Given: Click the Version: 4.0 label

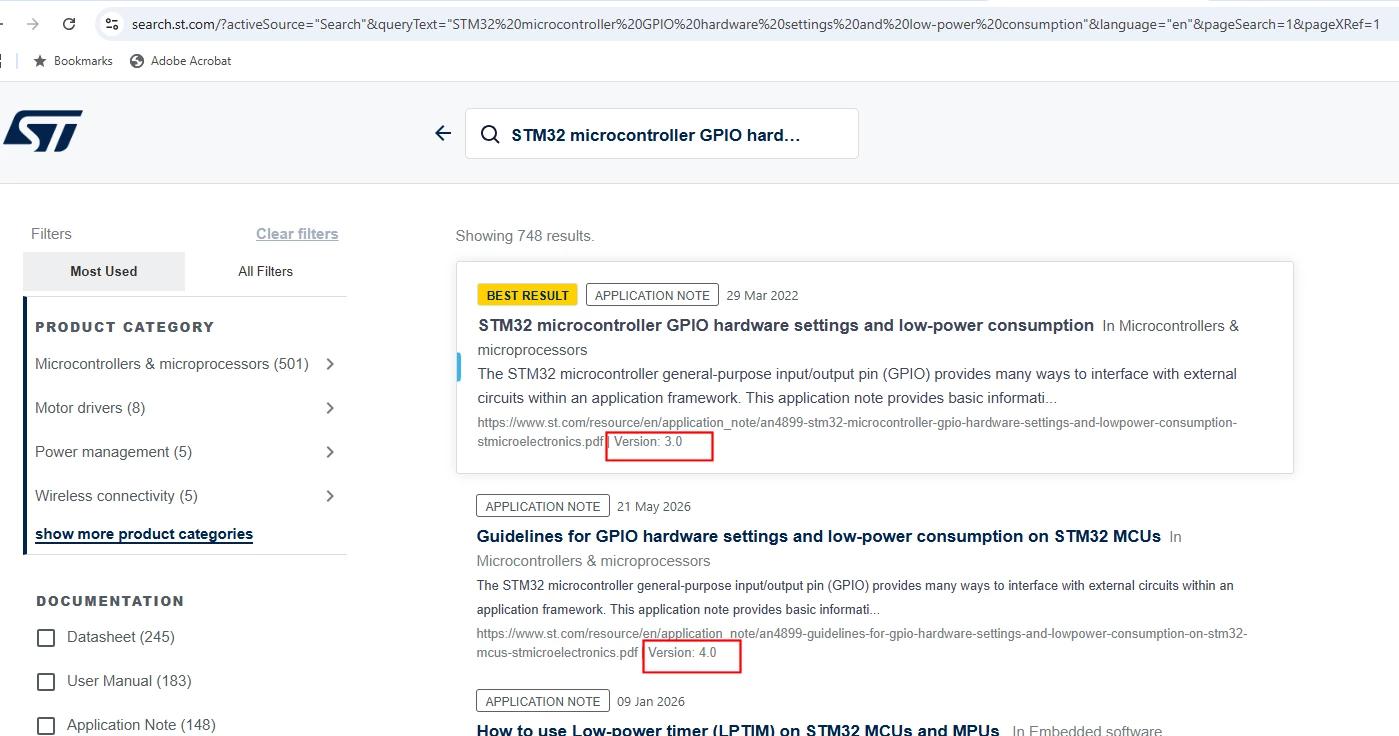Looking at the screenshot, I should (x=682, y=653).
